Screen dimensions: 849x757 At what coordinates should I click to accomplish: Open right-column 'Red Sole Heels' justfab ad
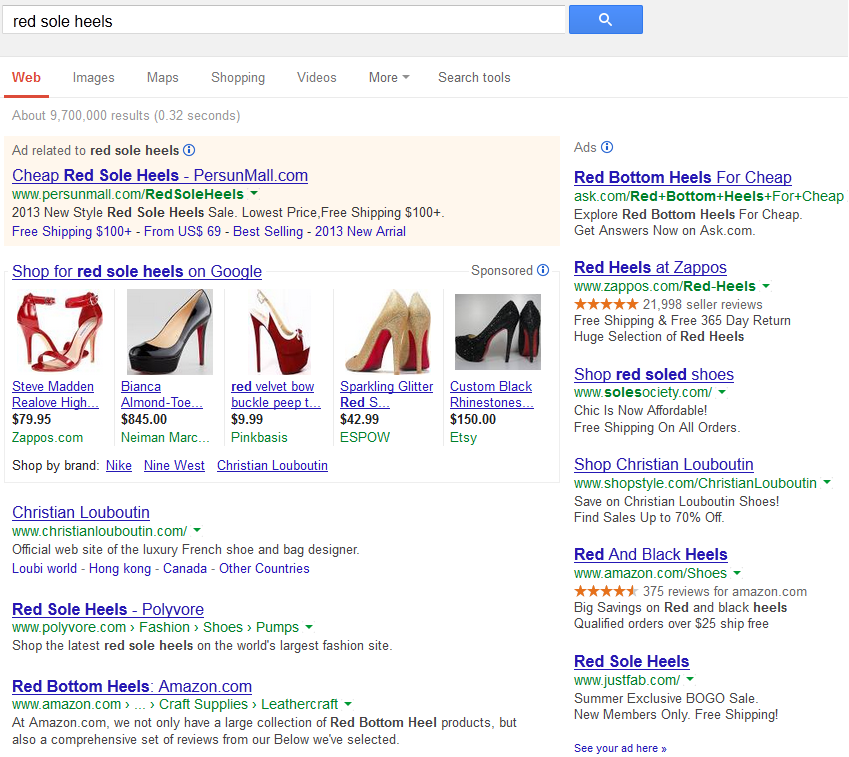(x=631, y=661)
